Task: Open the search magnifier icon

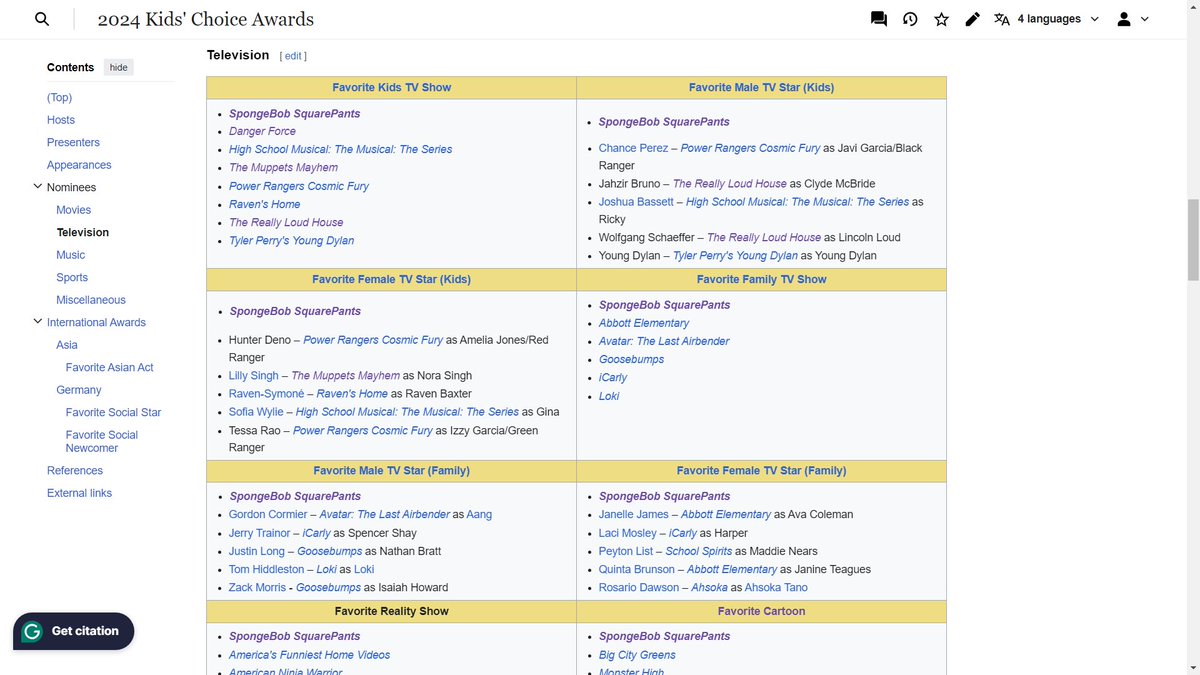Action: [x=42, y=19]
